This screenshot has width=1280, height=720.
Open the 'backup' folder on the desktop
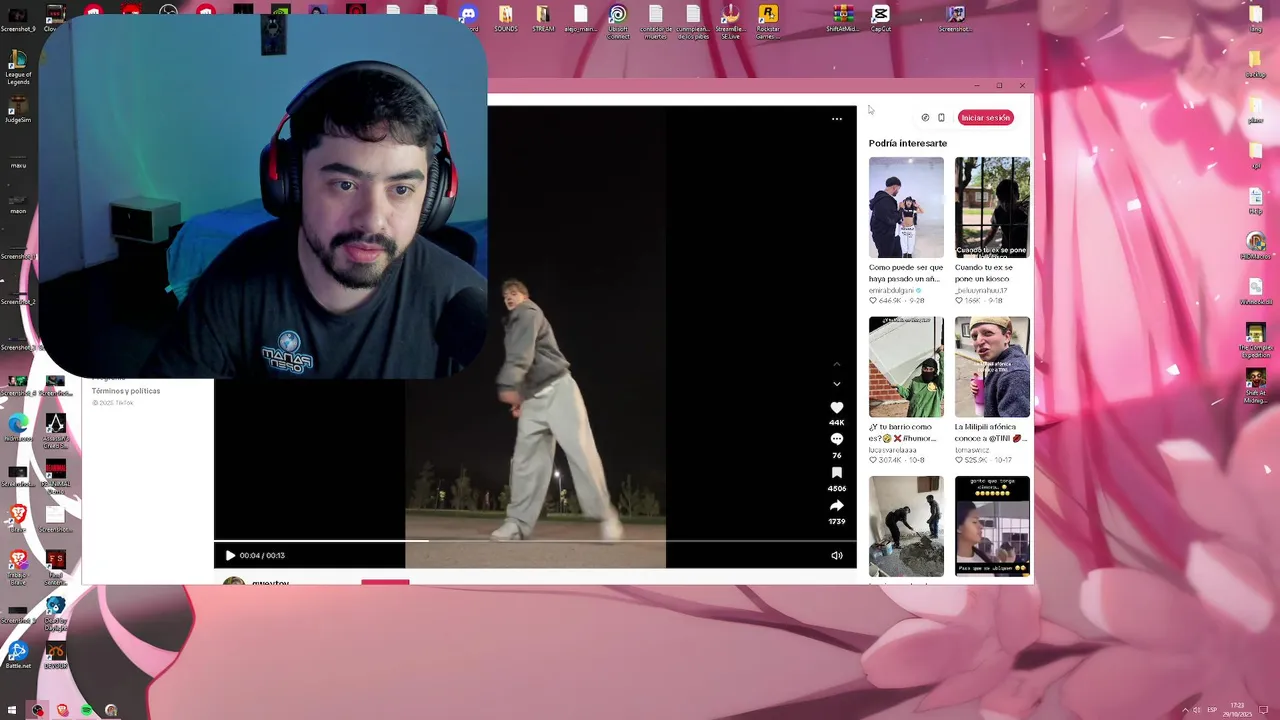[x=1256, y=64]
